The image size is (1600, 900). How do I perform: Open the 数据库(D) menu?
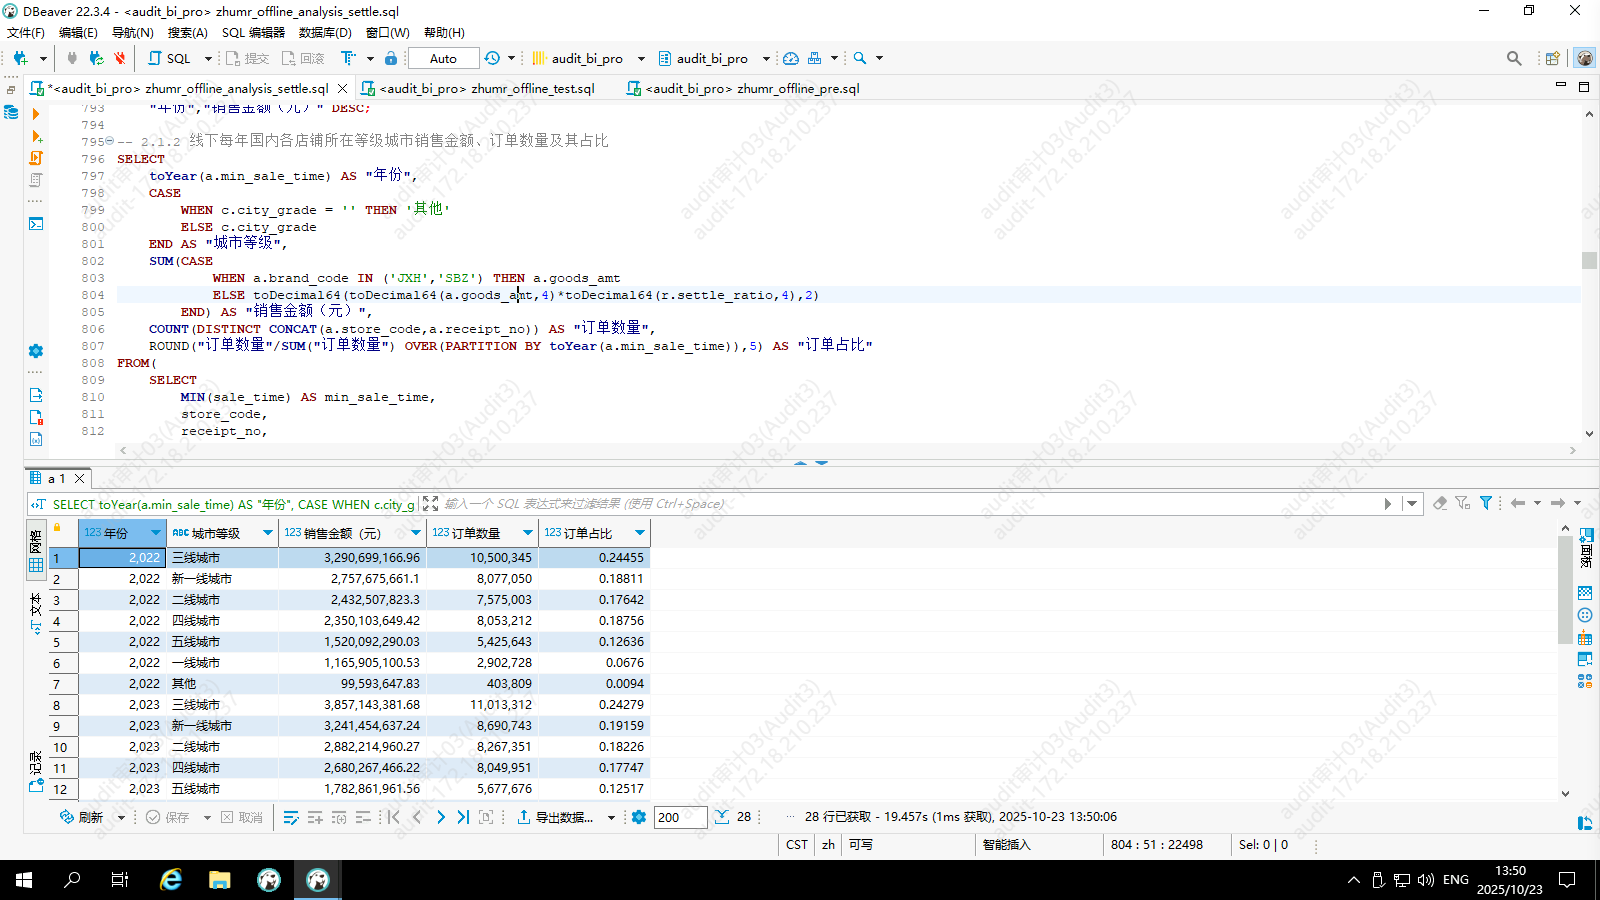(x=325, y=33)
